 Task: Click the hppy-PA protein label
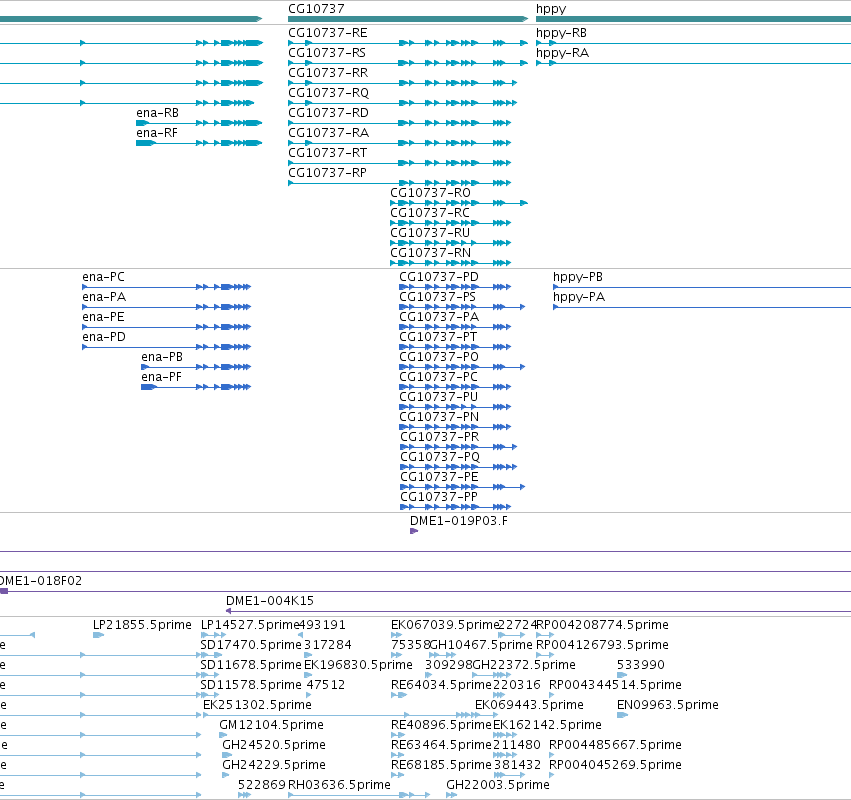579,298
